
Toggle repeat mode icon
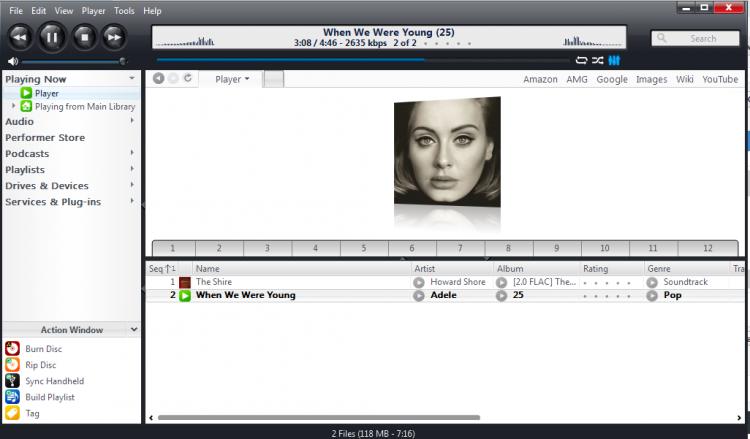point(581,60)
